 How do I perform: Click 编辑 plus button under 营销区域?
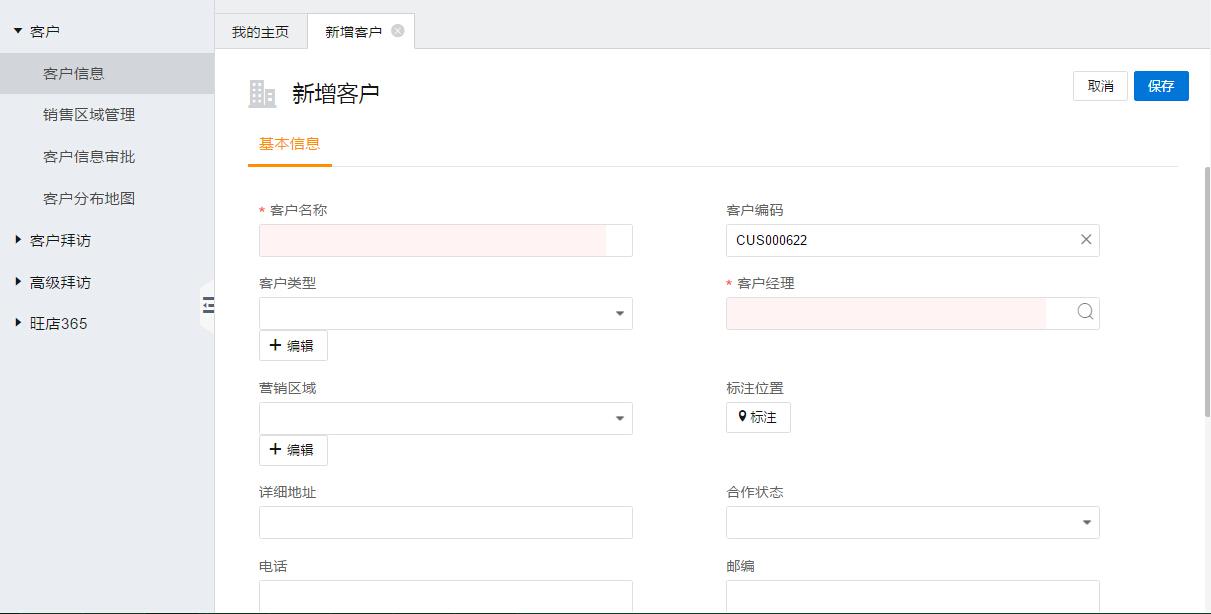[x=293, y=450]
